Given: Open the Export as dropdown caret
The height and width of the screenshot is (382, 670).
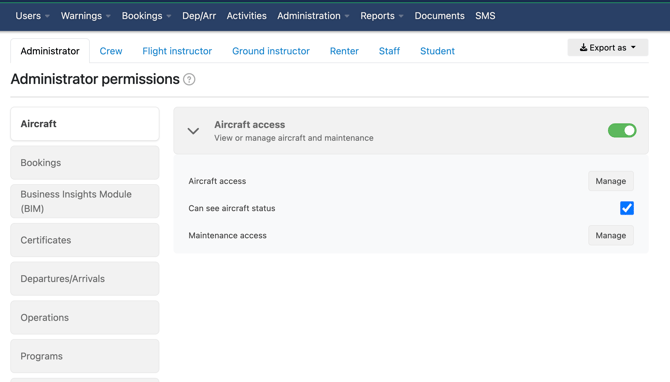Looking at the screenshot, I should (633, 47).
